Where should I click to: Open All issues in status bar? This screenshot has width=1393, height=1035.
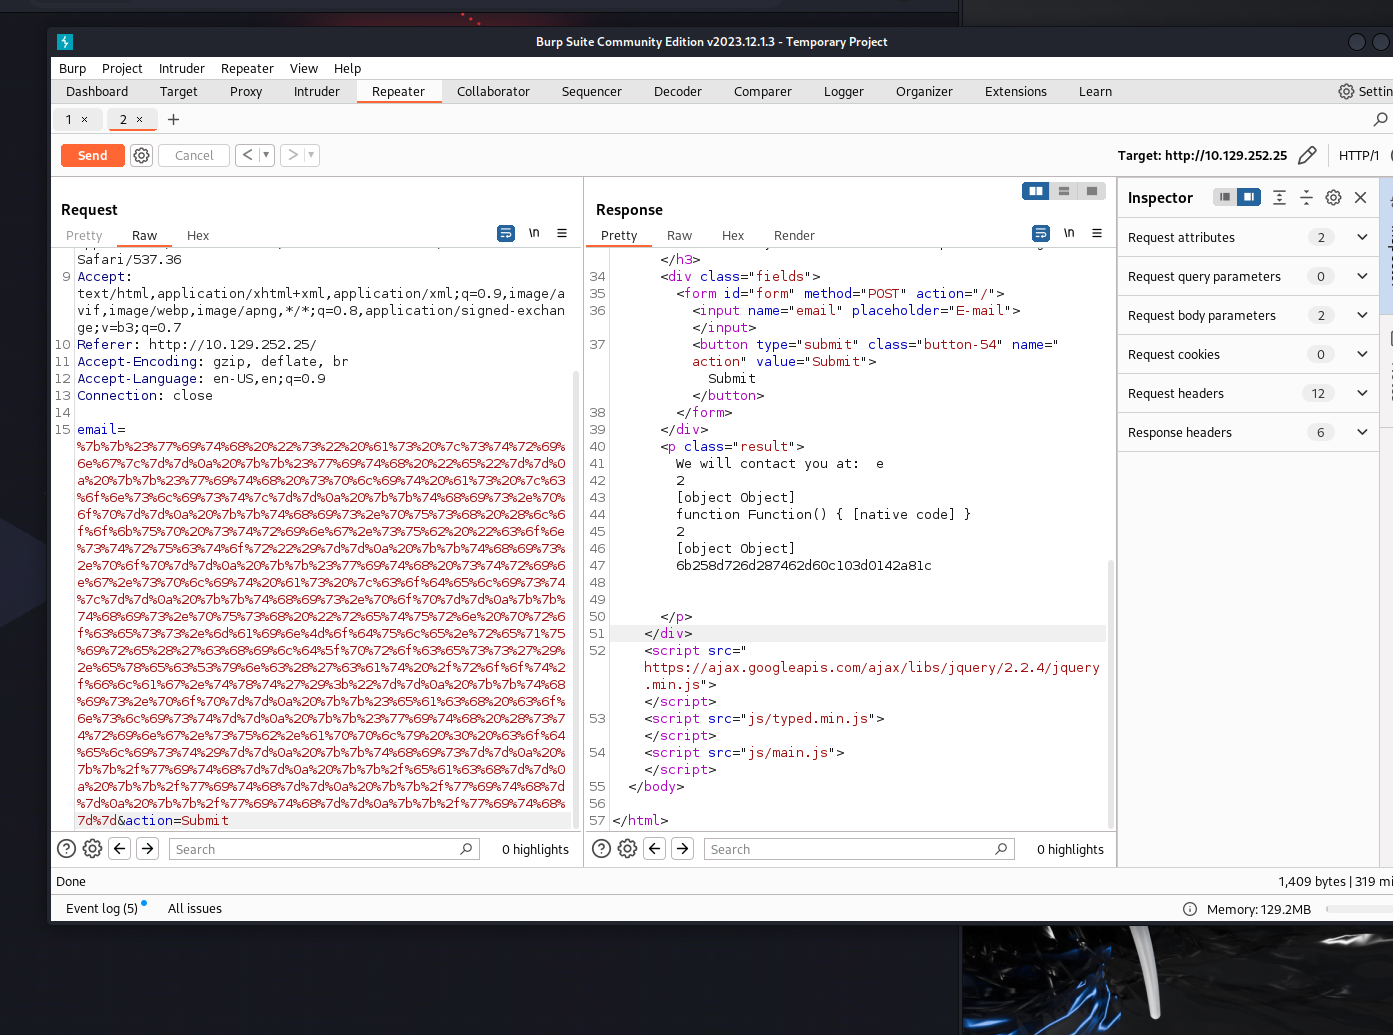(x=195, y=909)
